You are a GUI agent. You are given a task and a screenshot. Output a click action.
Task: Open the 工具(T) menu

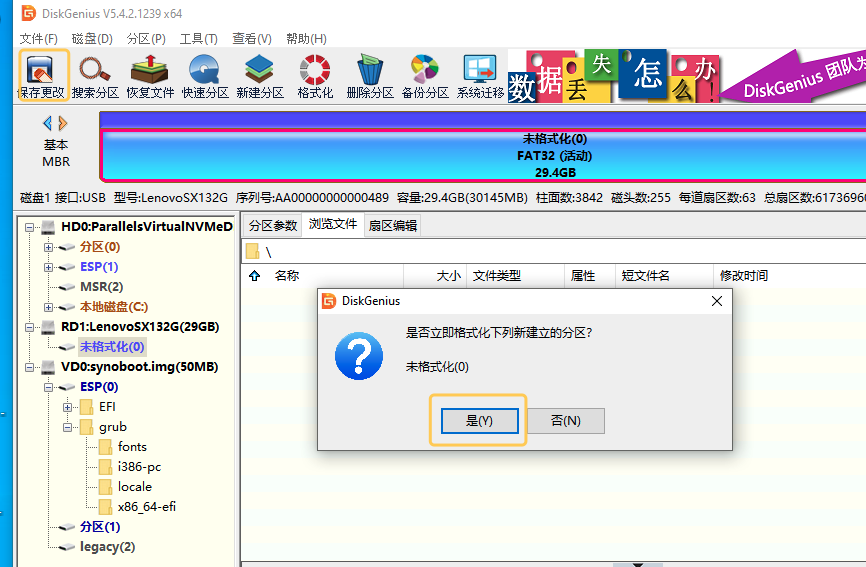click(198, 39)
